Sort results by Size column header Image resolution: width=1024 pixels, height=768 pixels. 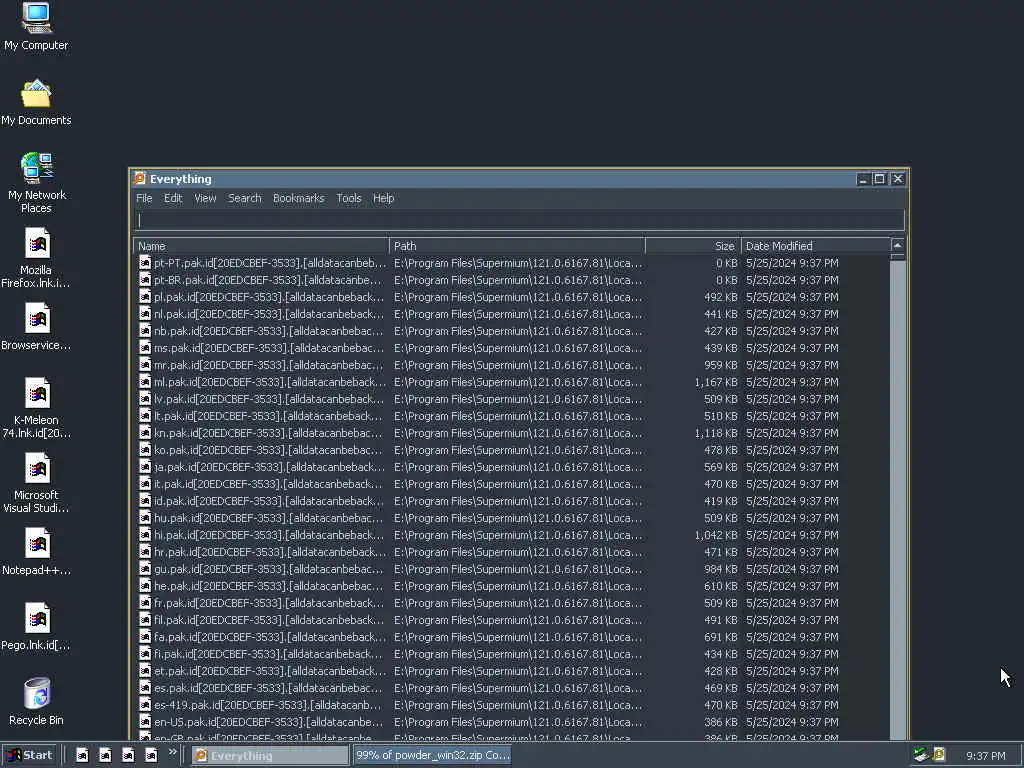point(694,246)
